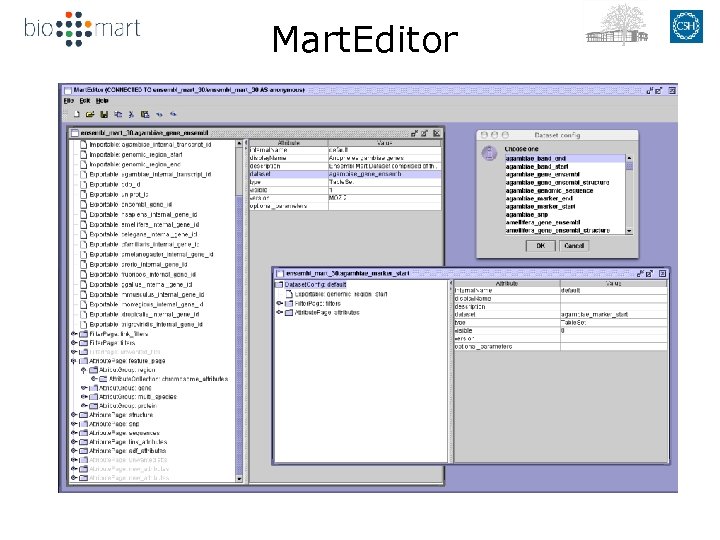The width and height of the screenshot is (720, 540).
Task: Click the OK button in Dataset config
Action: 540,246
